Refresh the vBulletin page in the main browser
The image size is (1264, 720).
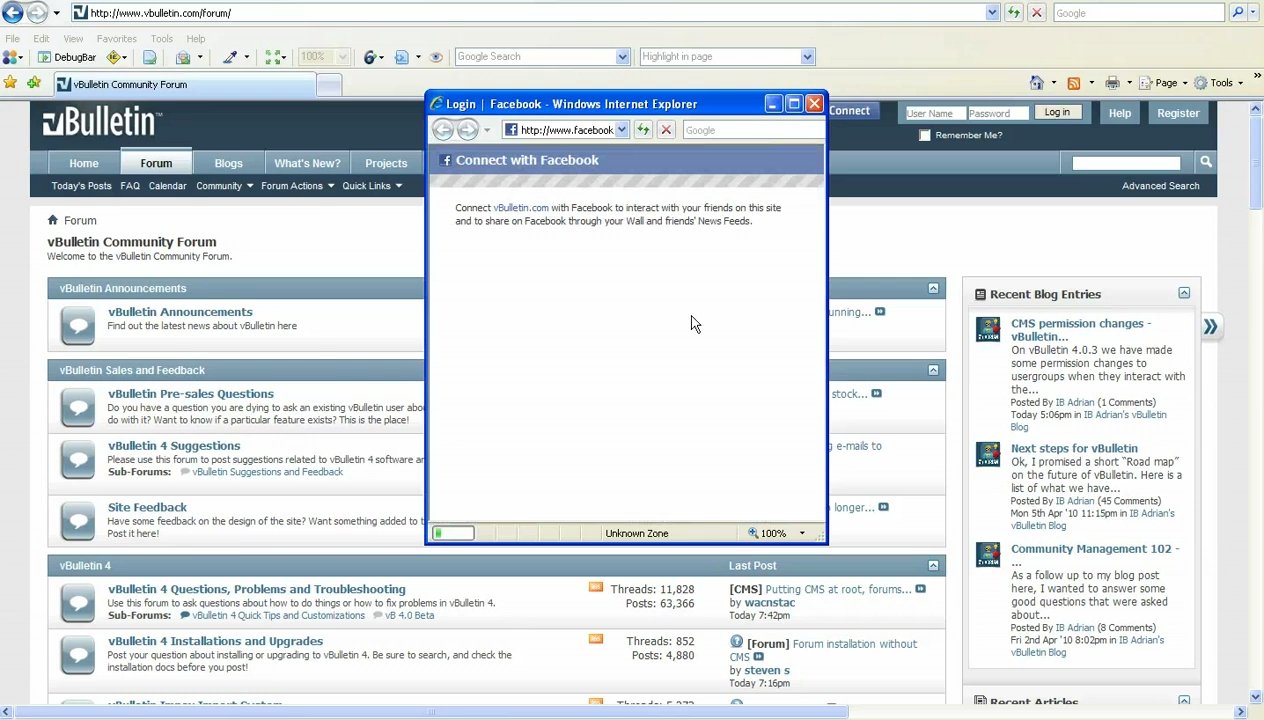coord(1014,13)
